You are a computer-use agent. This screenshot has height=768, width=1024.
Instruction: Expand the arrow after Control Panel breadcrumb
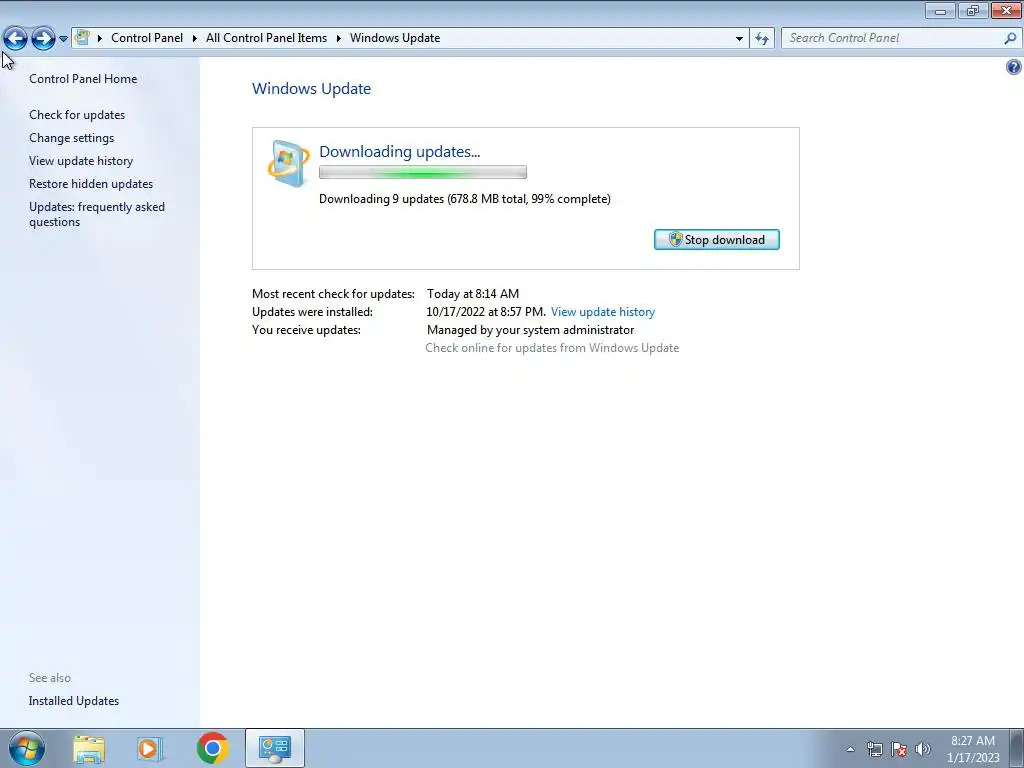point(195,38)
